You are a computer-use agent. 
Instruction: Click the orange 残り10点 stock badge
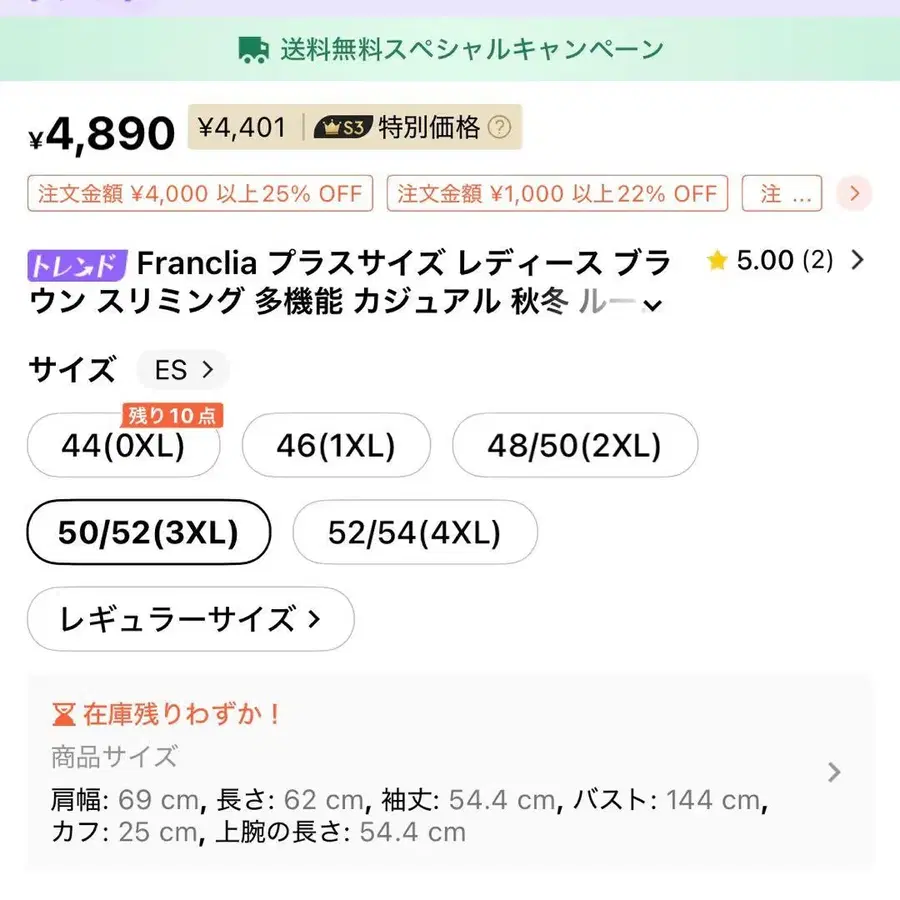point(172,415)
